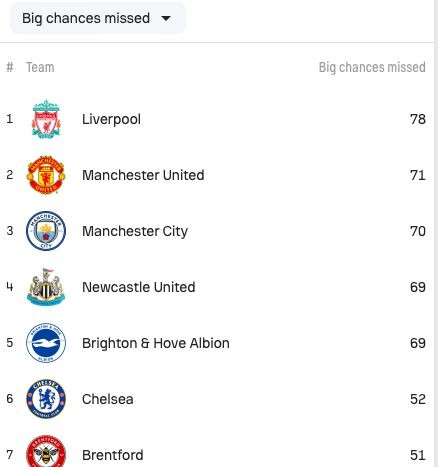The width and height of the screenshot is (438, 467).
Task: Click the Manchester City club crest
Action: [x=46, y=231]
